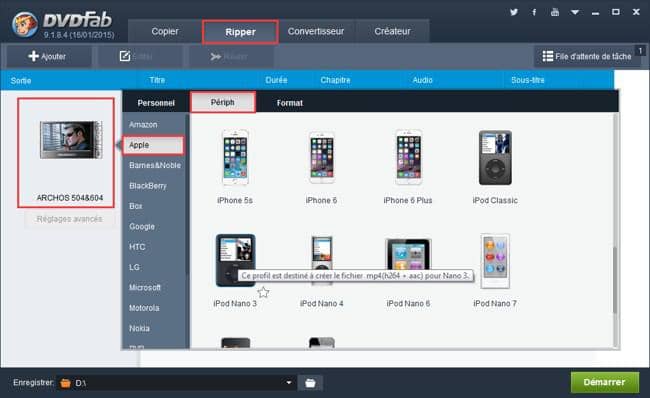Click the Sous-titre column header

(x=528, y=80)
